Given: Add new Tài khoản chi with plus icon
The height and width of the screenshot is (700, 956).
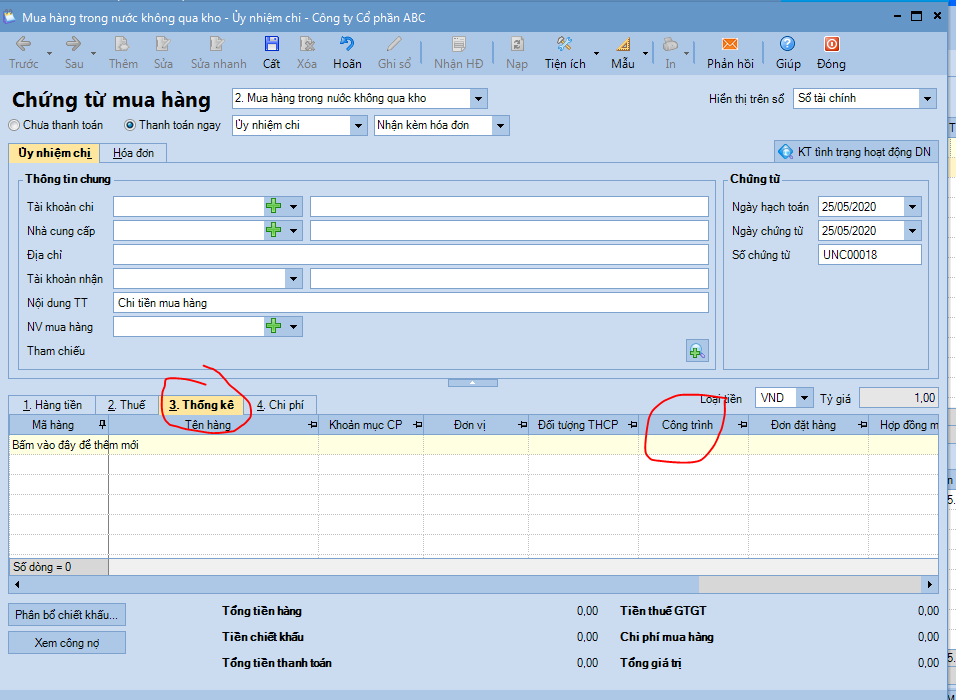Looking at the screenshot, I should [274, 206].
